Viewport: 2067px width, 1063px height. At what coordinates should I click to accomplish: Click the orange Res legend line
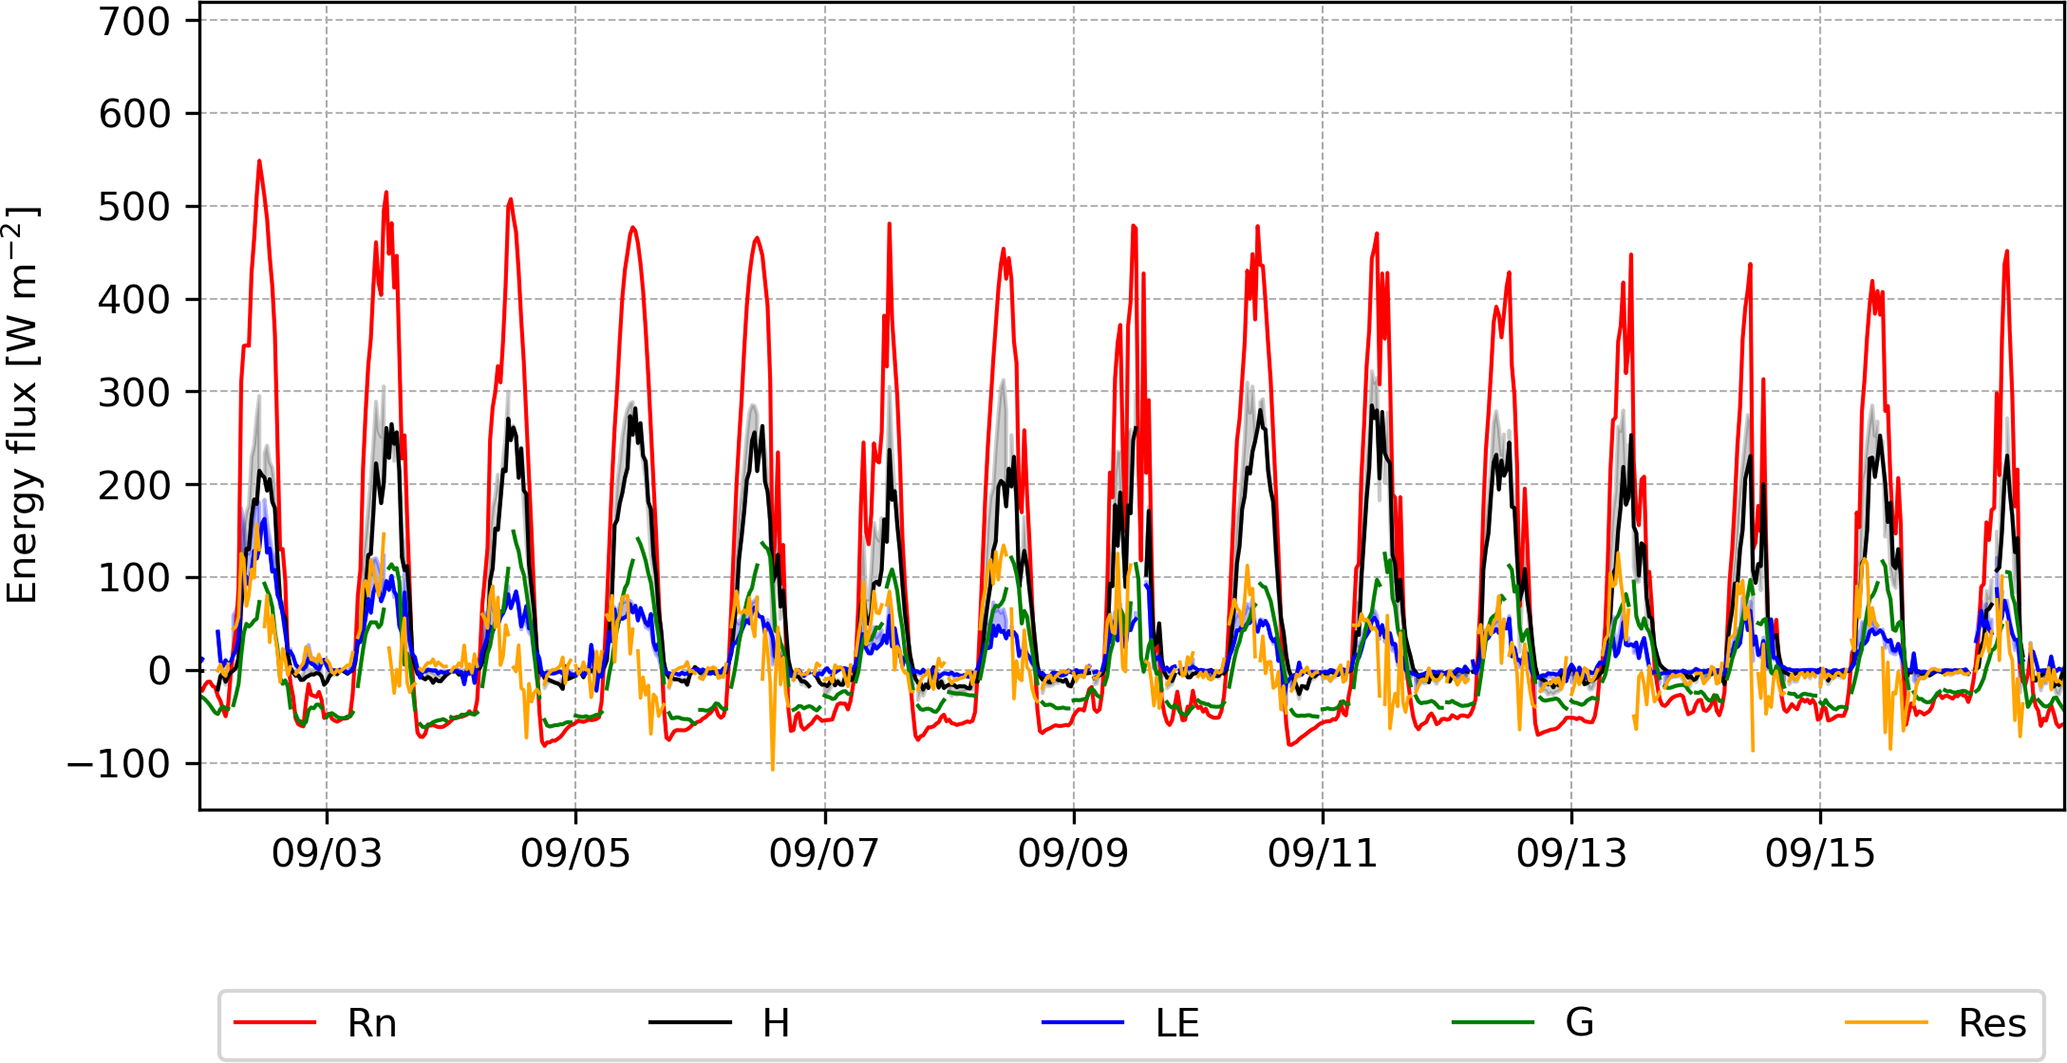(1886, 1023)
